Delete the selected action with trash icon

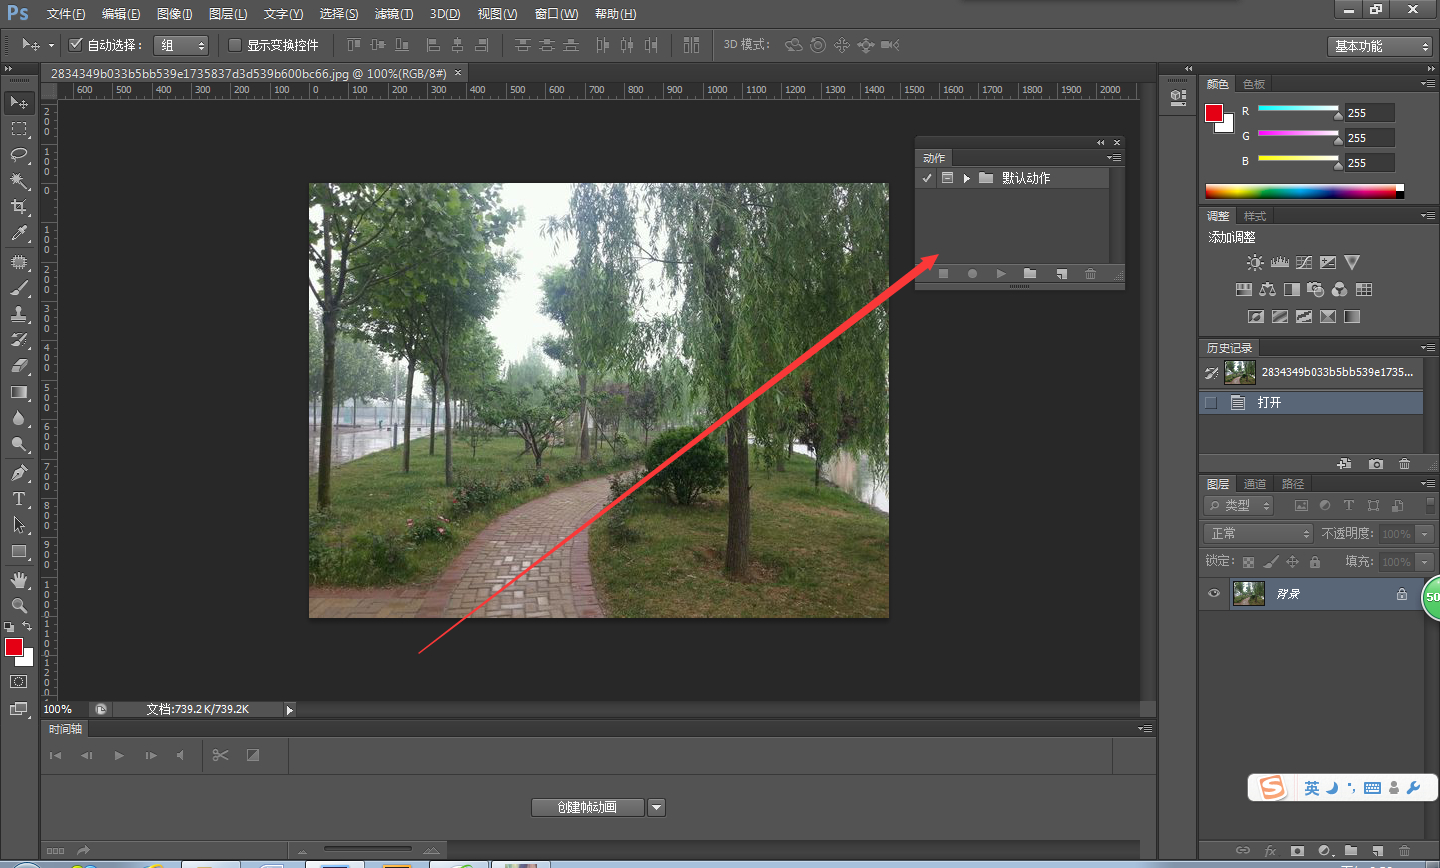pos(1090,274)
